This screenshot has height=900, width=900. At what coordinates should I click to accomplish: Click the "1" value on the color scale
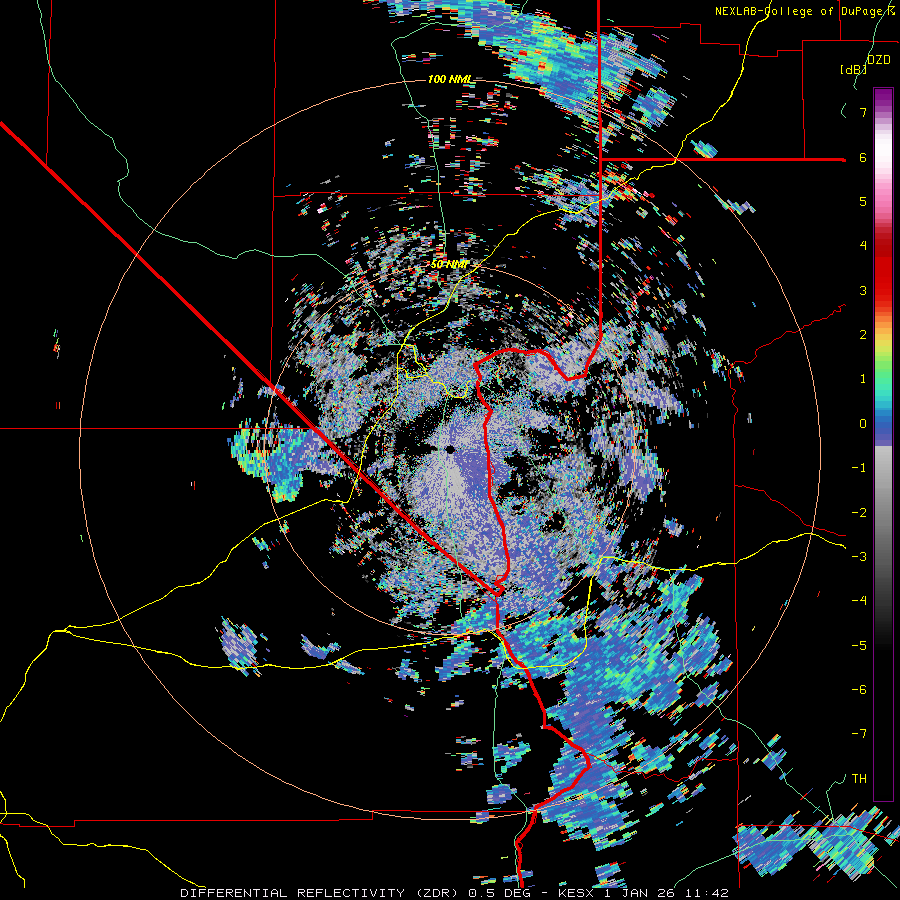(x=863, y=379)
